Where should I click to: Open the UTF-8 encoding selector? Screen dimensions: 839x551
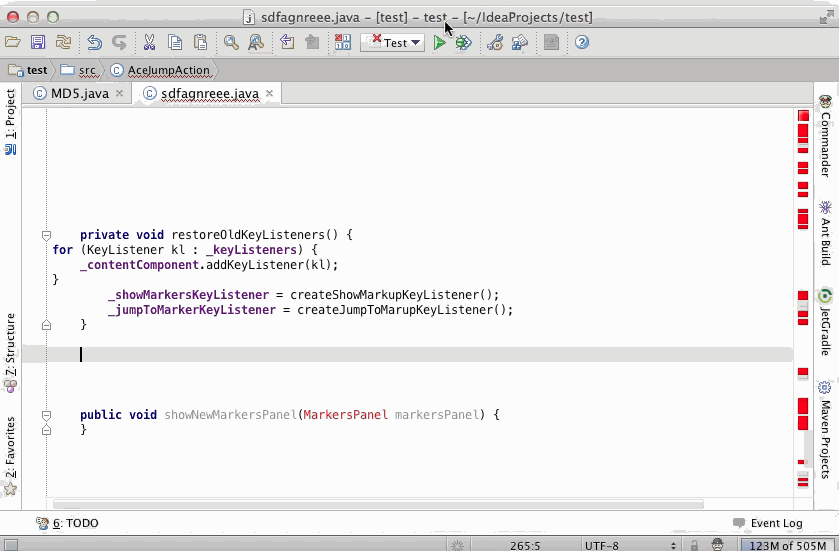(630, 546)
